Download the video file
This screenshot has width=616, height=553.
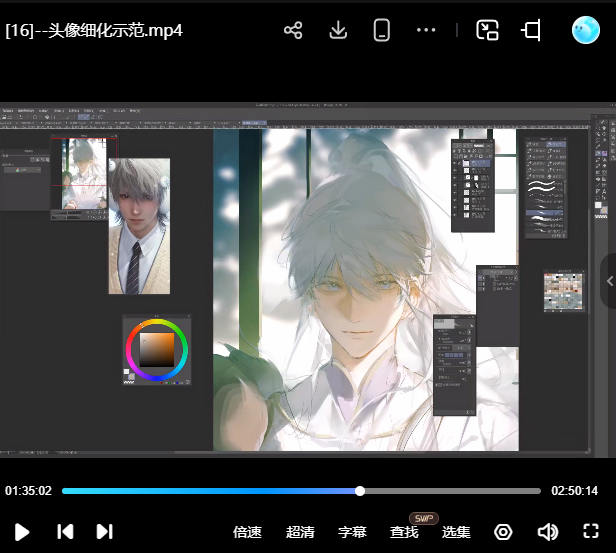pyautogui.click(x=338, y=30)
